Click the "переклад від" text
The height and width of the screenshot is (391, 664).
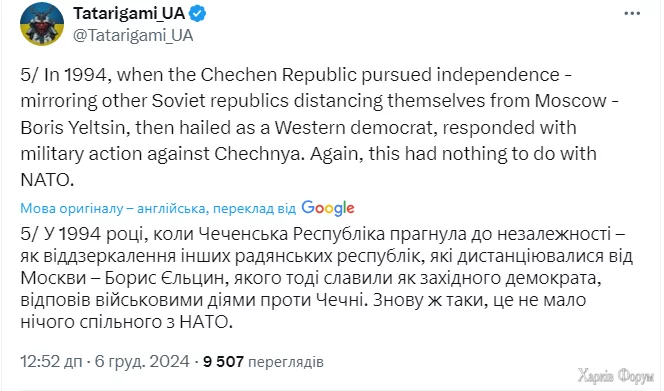click(254, 209)
